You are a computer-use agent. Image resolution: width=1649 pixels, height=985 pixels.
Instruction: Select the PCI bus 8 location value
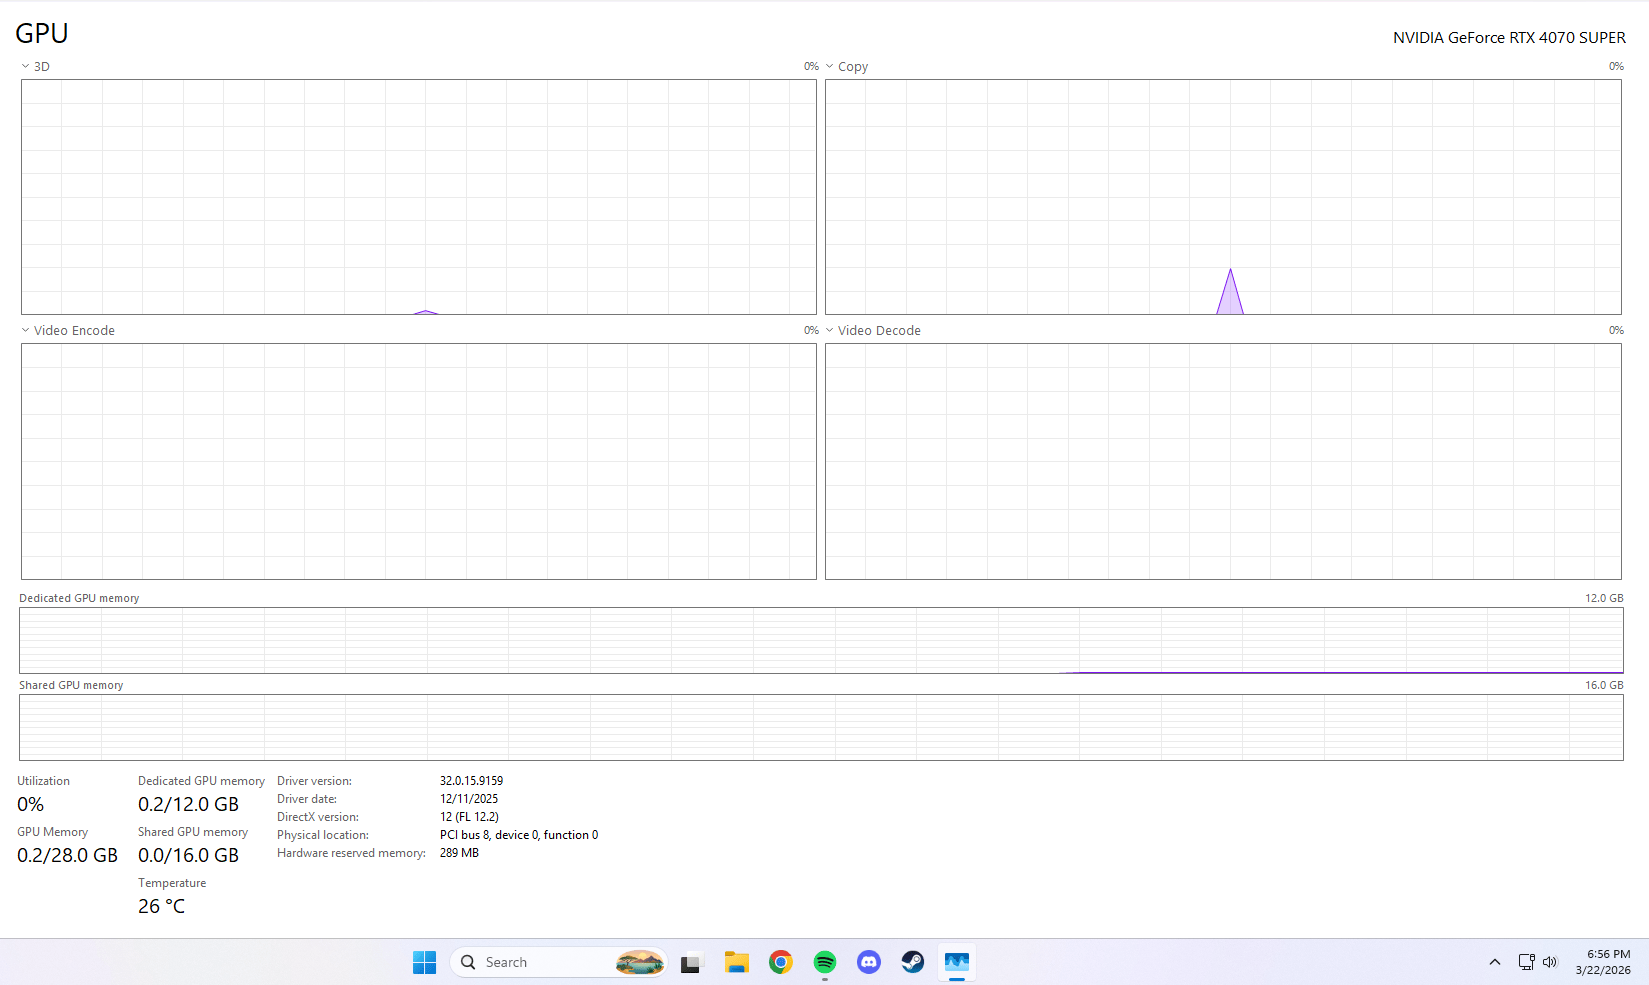pyautogui.click(x=519, y=835)
